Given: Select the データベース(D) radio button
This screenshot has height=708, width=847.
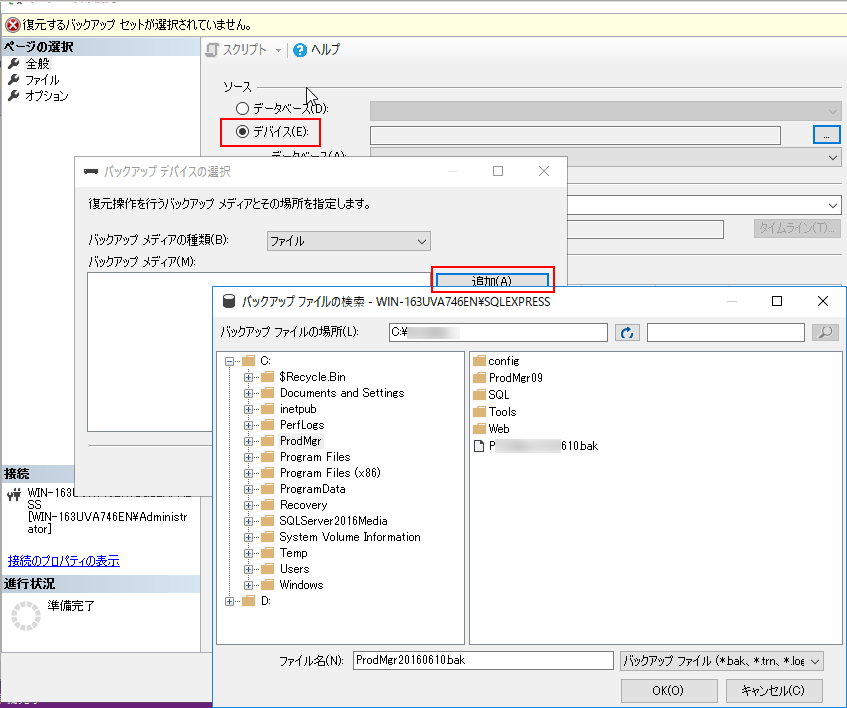Looking at the screenshot, I should point(243,108).
